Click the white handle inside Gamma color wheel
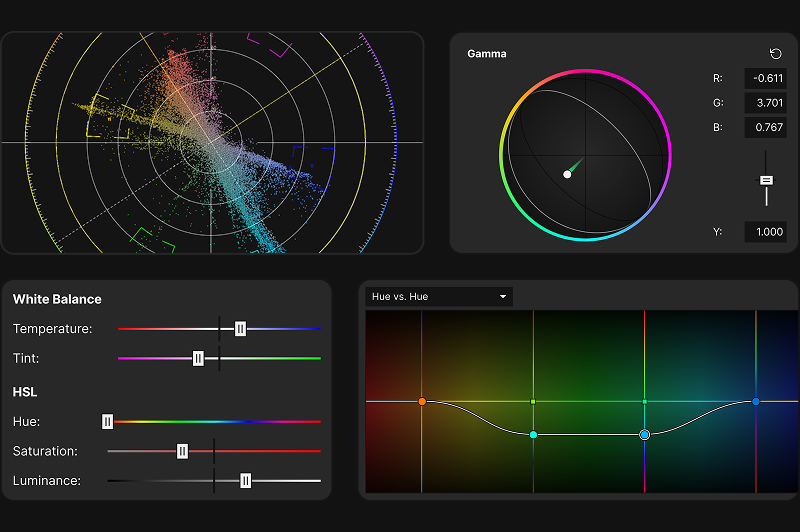Image resolution: width=800 pixels, height=532 pixels. [567, 174]
